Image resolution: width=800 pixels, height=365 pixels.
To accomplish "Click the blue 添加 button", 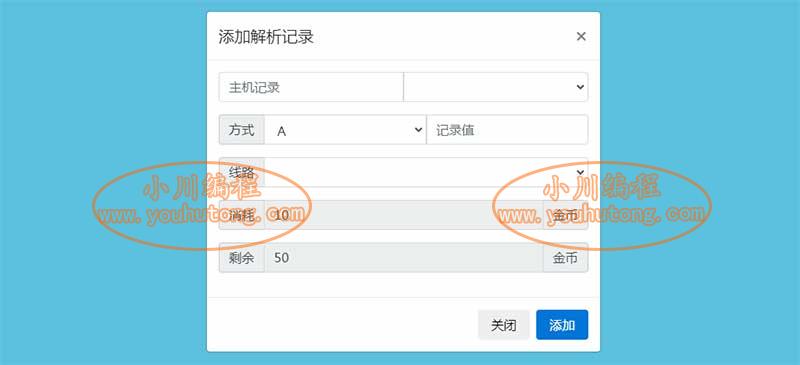I will (562, 325).
